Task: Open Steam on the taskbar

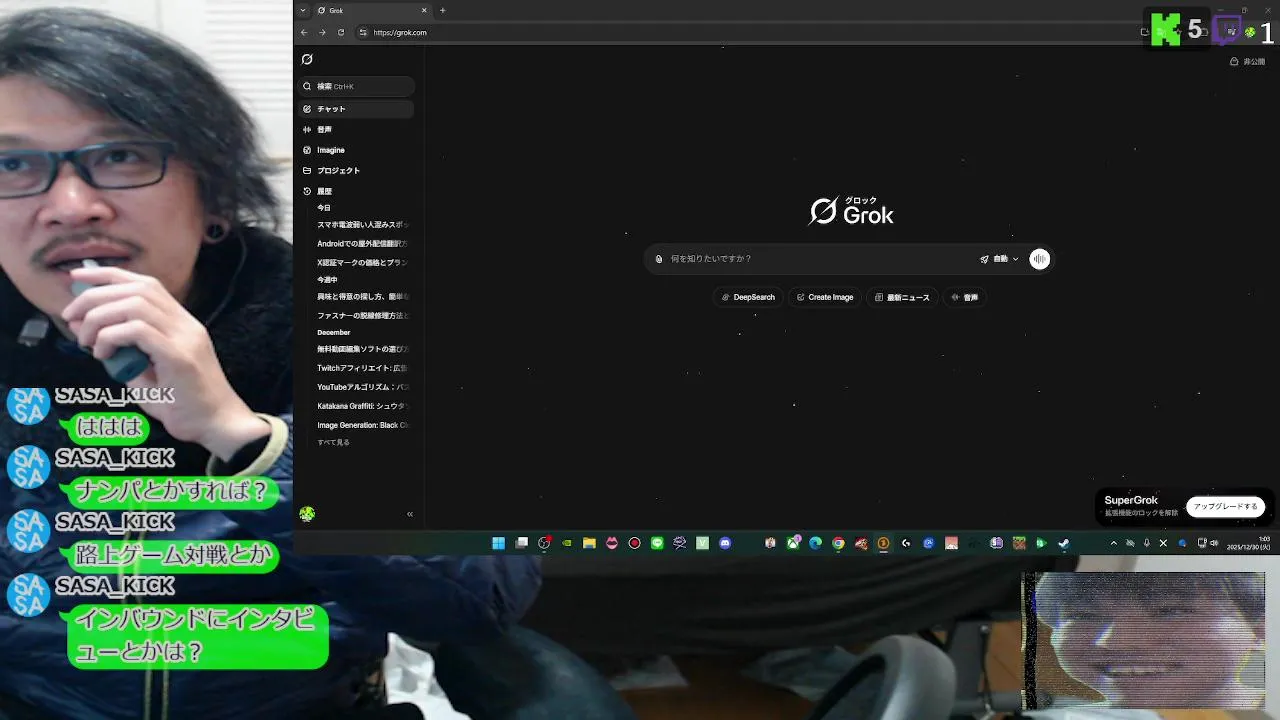Action: tap(1063, 543)
